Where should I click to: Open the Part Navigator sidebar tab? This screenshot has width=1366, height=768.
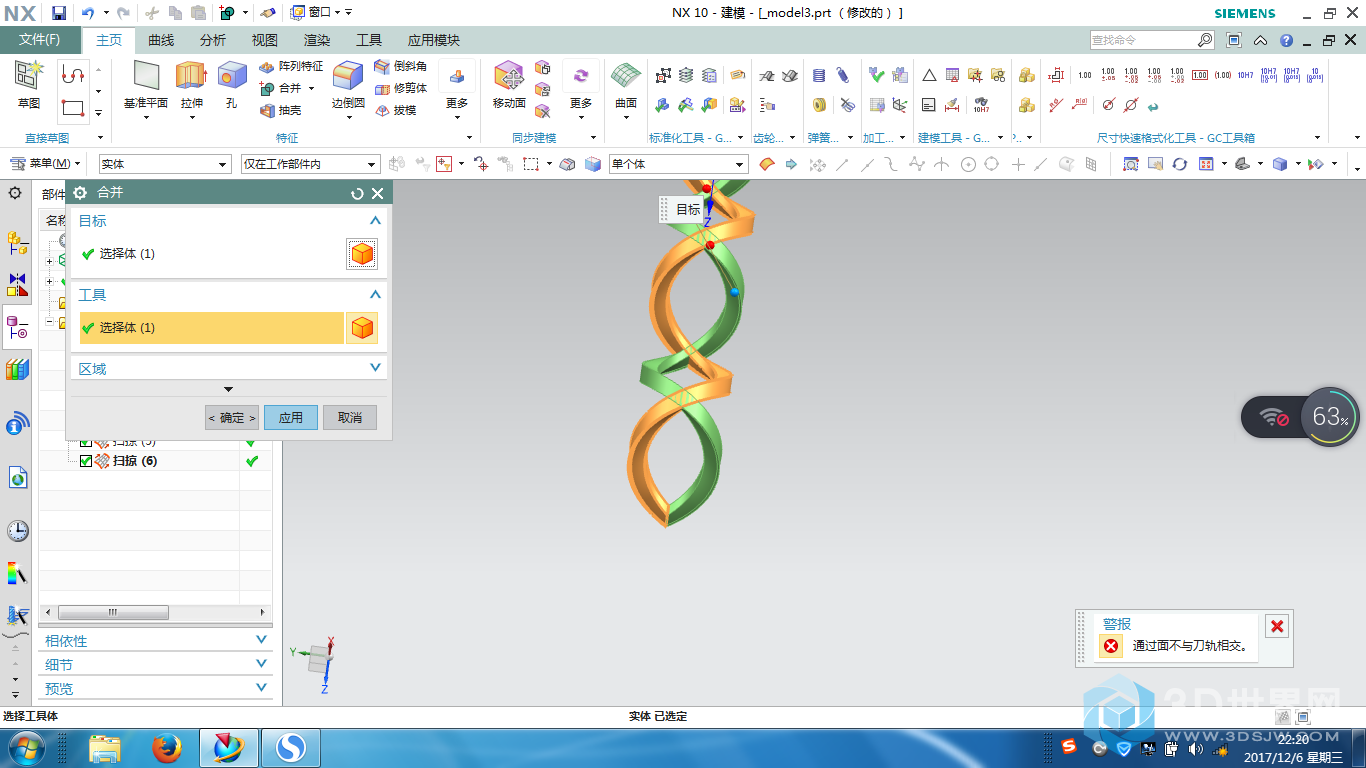[17, 327]
